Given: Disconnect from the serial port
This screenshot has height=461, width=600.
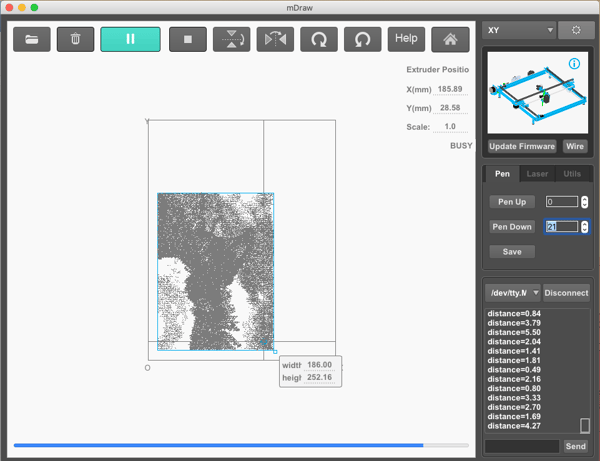Looking at the screenshot, I should coord(566,293).
